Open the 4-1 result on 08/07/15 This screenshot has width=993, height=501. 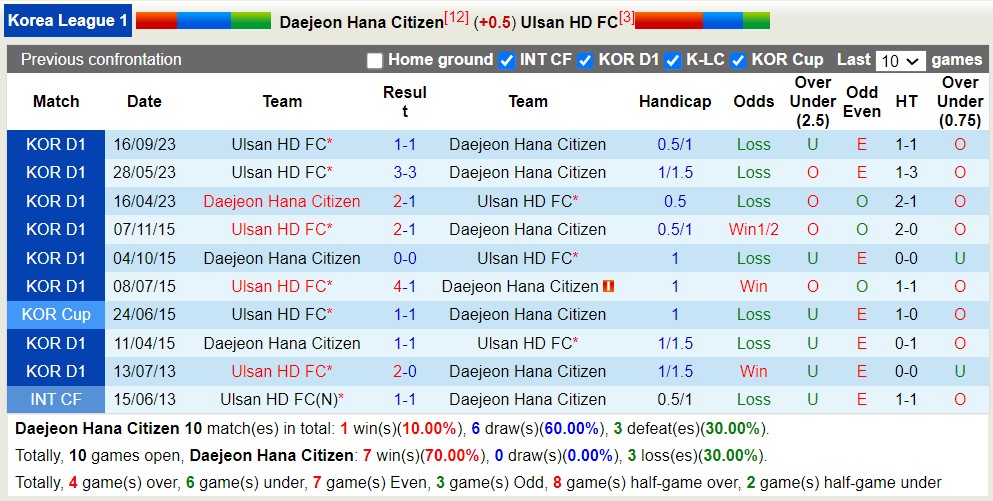(405, 286)
